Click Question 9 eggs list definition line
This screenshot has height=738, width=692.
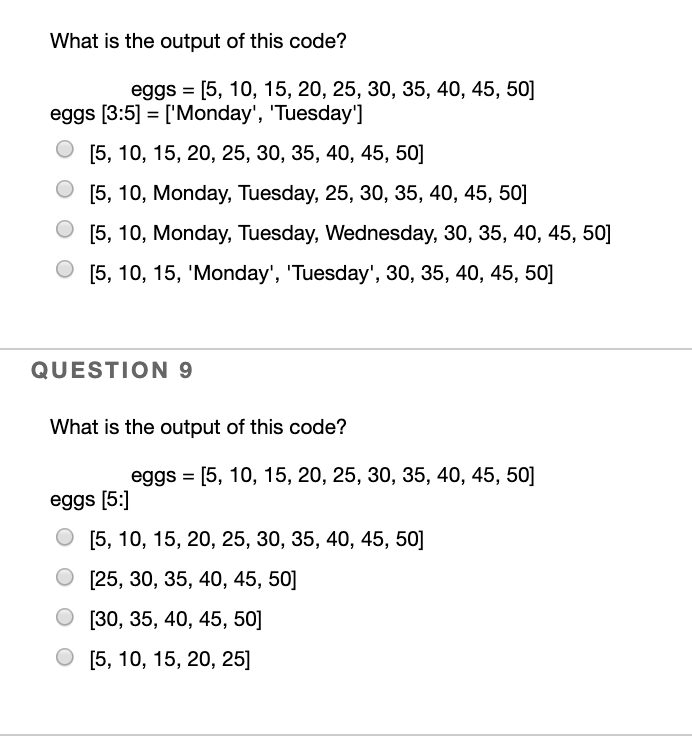pos(333,475)
